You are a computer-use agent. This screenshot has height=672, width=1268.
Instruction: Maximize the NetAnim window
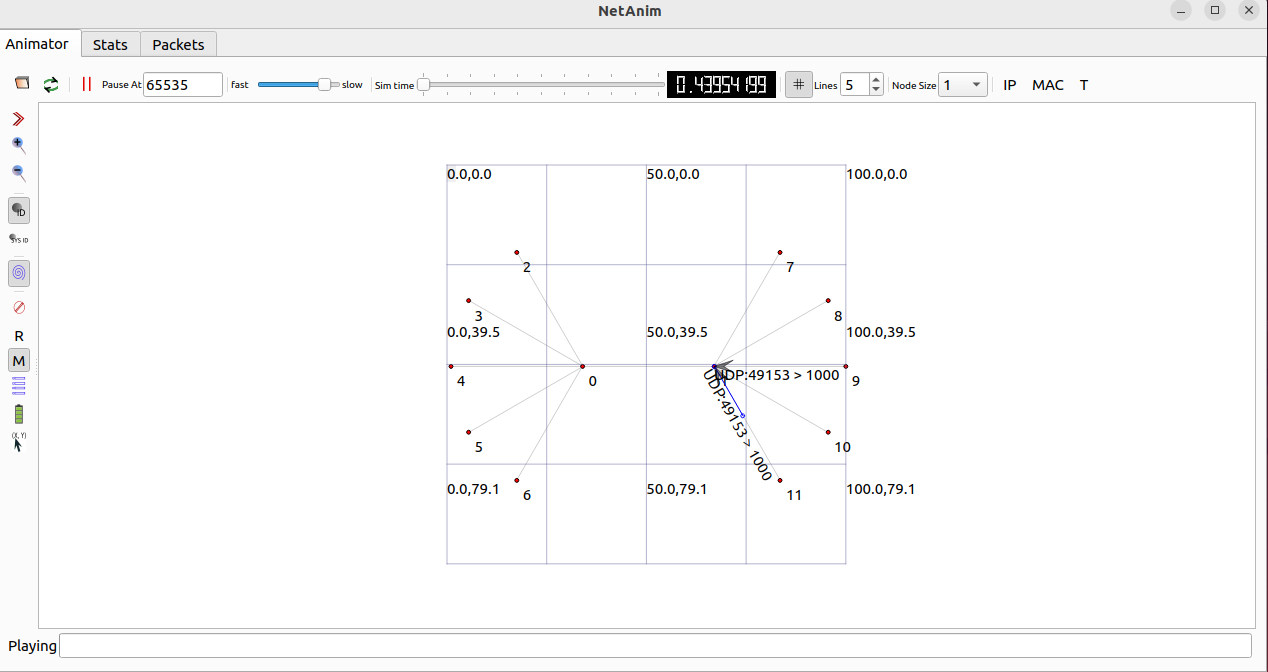(1215, 10)
